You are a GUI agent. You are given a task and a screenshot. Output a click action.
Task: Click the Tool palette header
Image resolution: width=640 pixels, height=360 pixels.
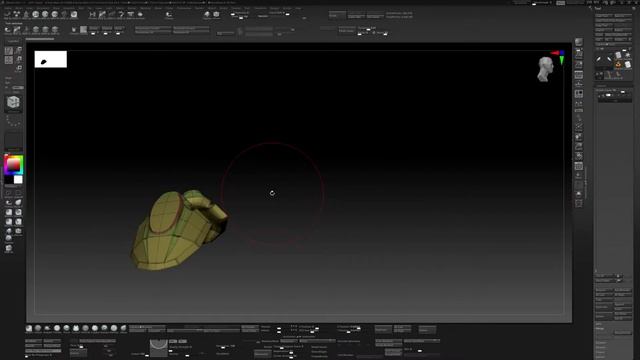click(598, 8)
